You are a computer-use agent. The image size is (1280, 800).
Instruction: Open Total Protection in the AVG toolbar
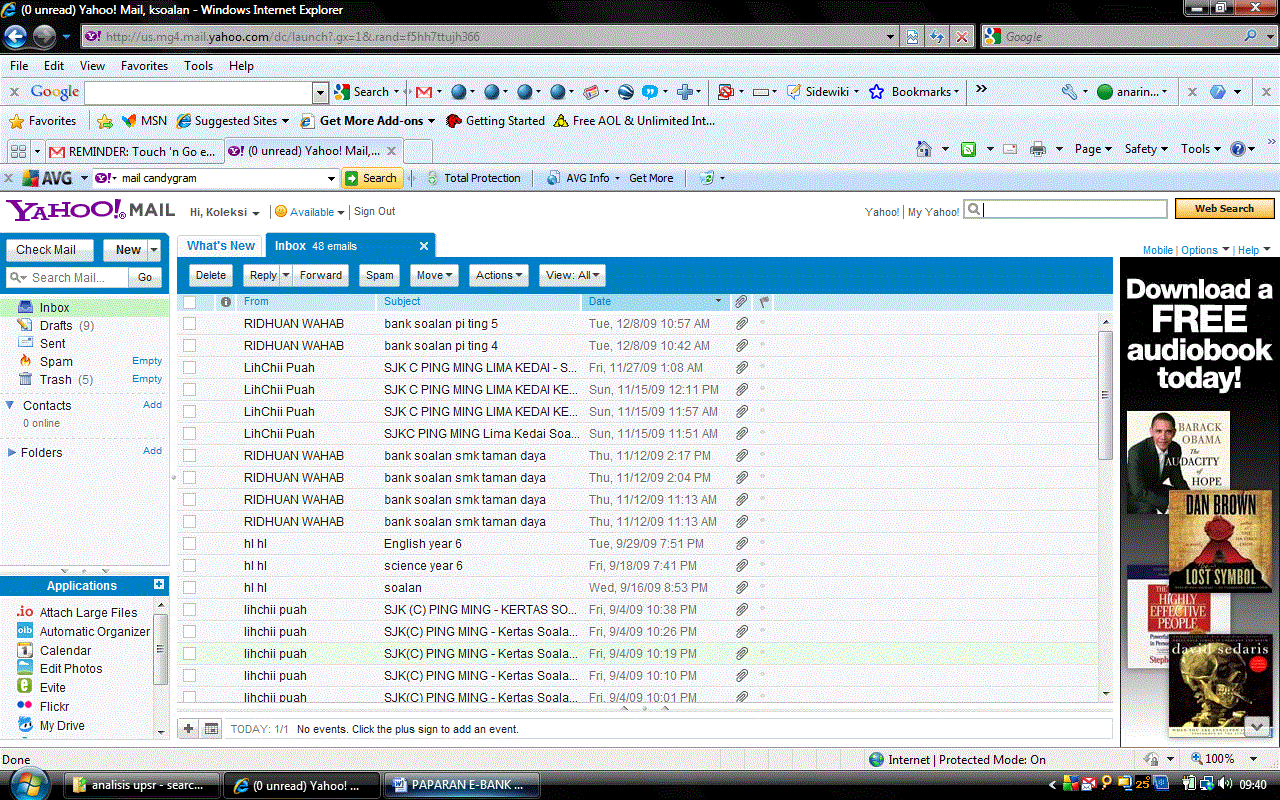474,178
